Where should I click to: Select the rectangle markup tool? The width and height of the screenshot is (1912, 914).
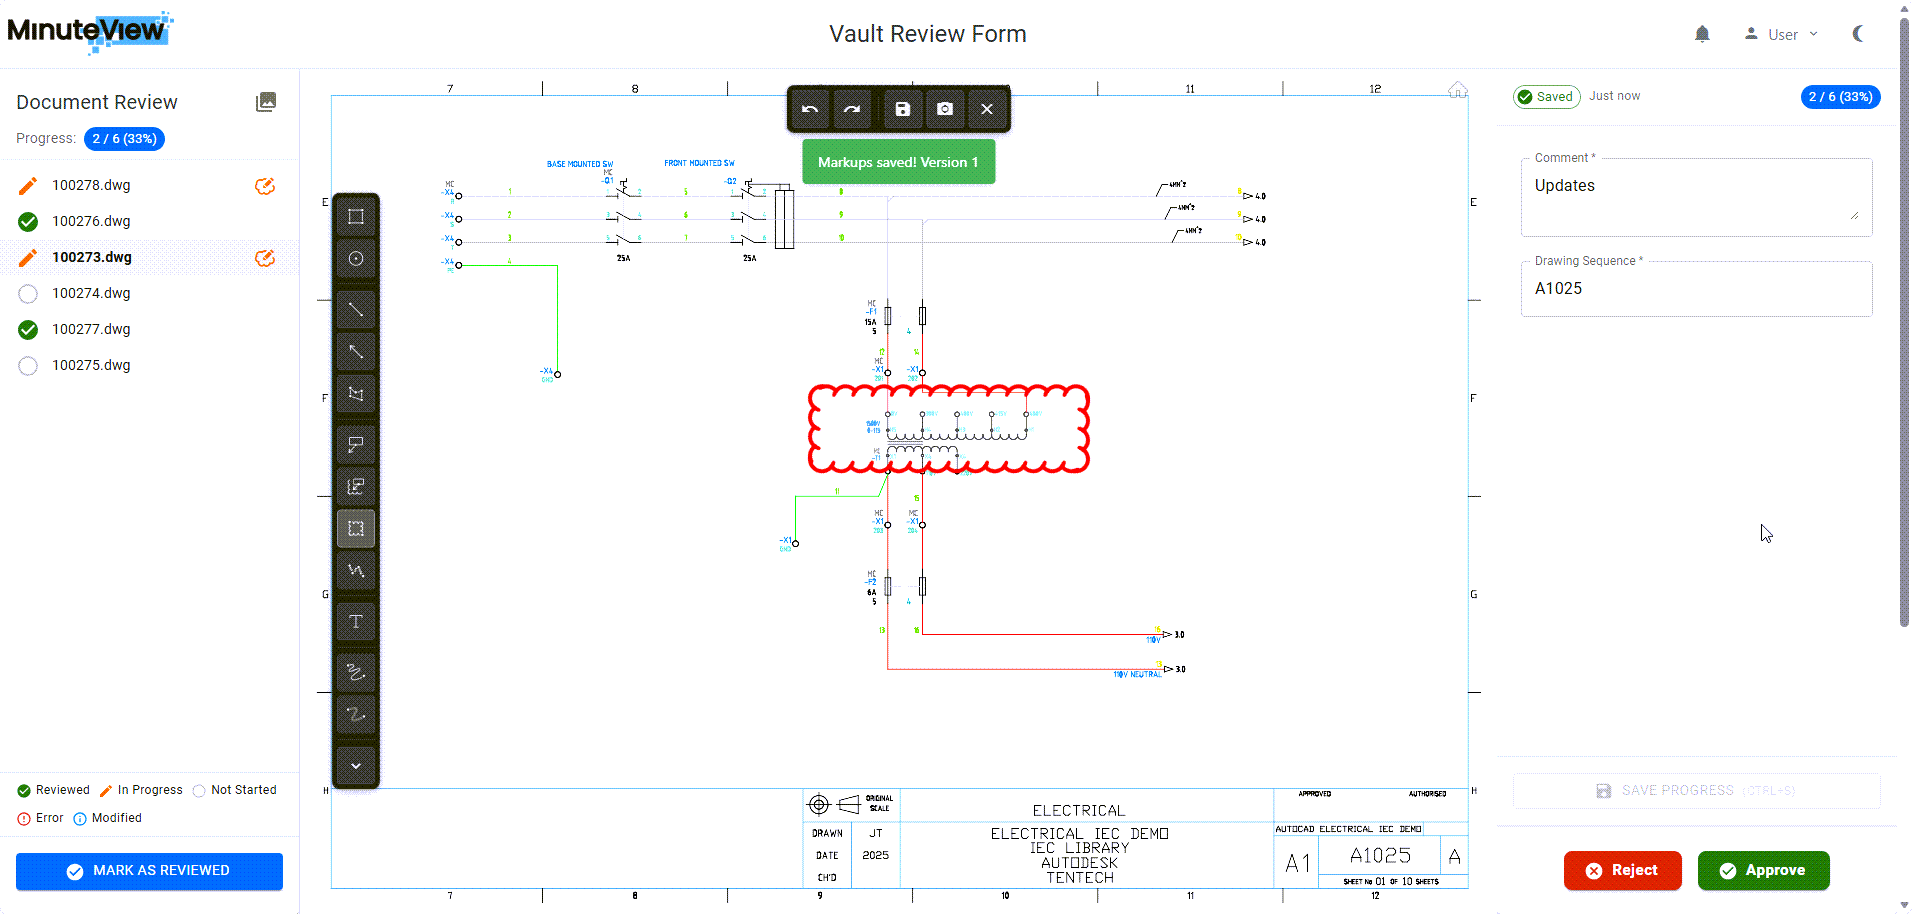[x=355, y=217]
